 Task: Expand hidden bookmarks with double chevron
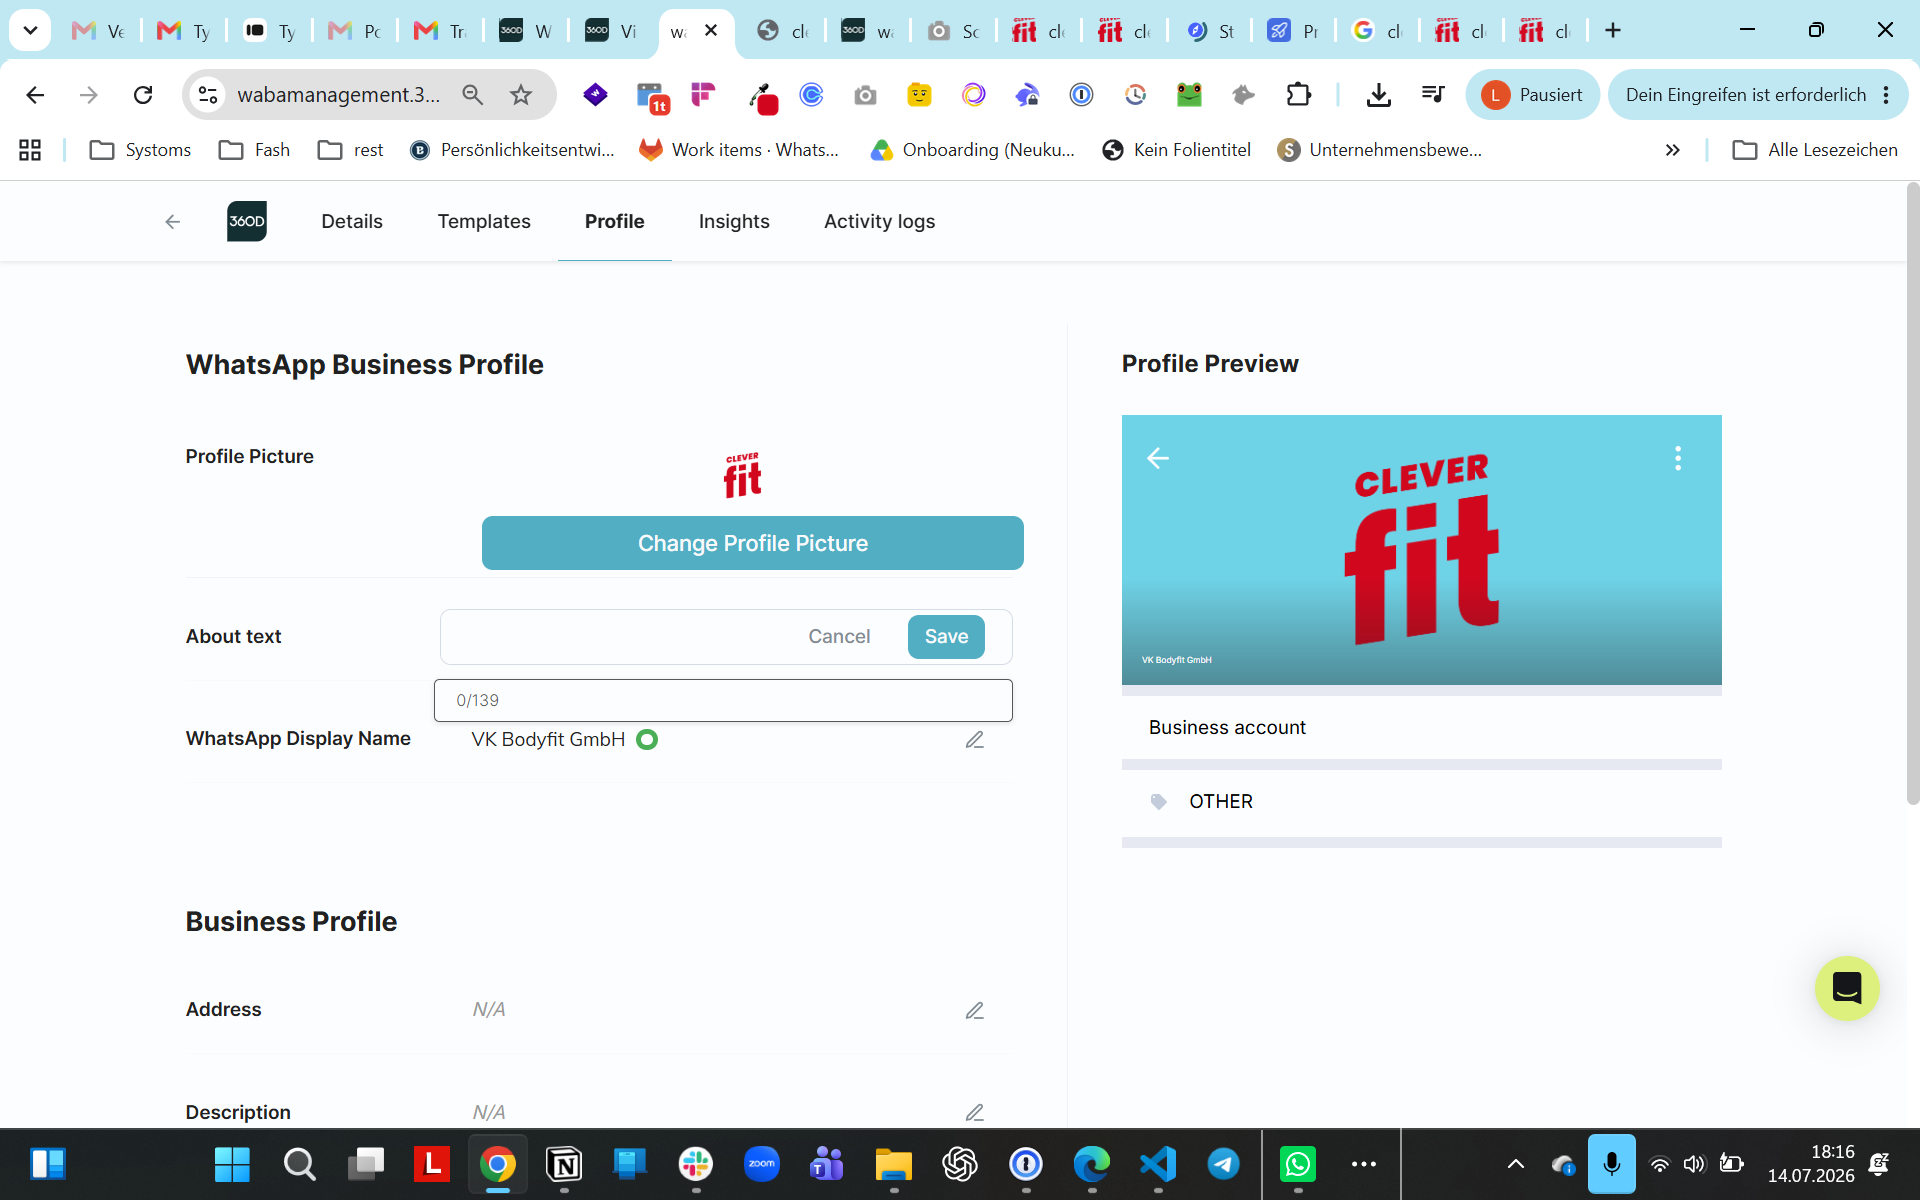pyautogui.click(x=1672, y=150)
